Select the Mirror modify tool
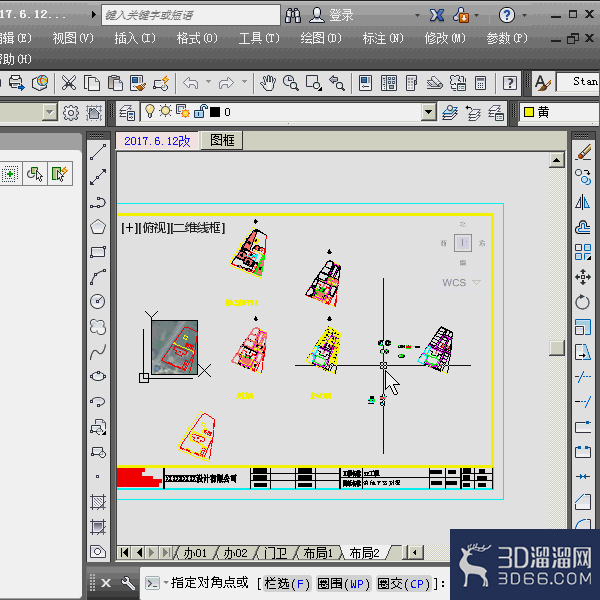Image resolution: width=600 pixels, height=600 pixels. click(x=583, y=202)
